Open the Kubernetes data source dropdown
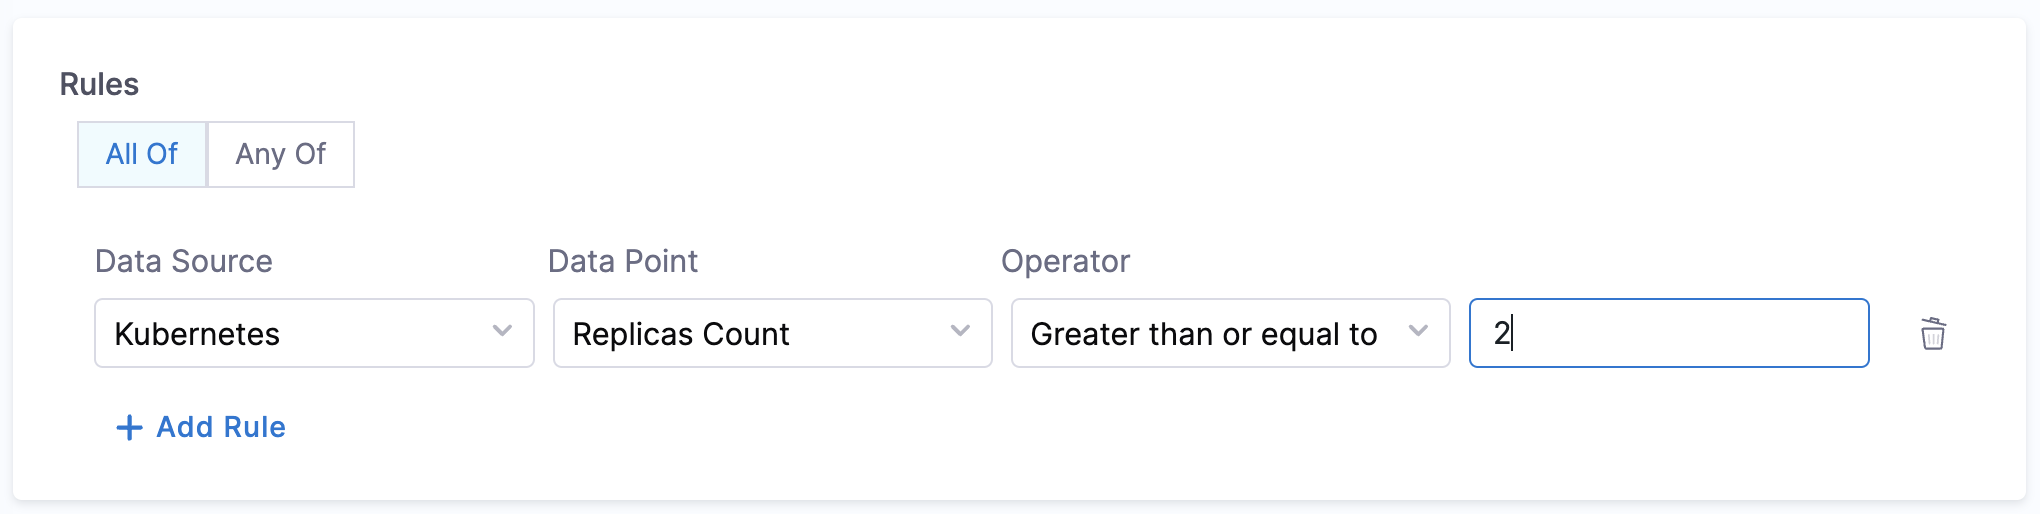 (x=314, y=333)
